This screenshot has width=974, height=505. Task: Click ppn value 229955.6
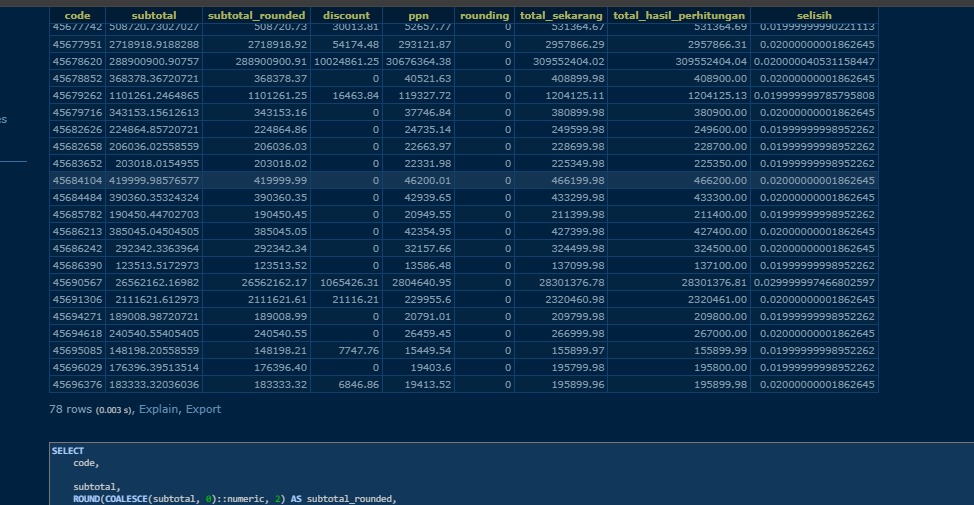pos(419,299)
